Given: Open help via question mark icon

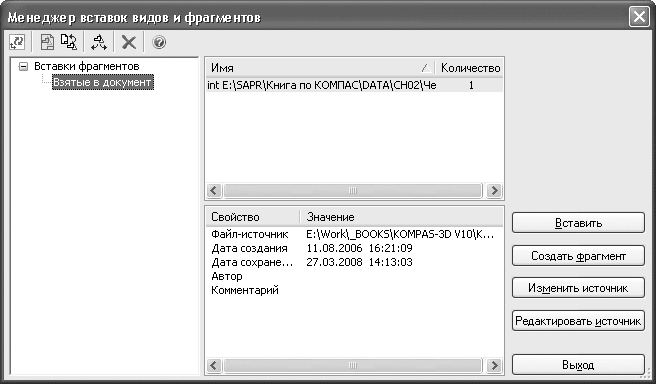Looking at the screenshot, I should [x=159, y=42].
